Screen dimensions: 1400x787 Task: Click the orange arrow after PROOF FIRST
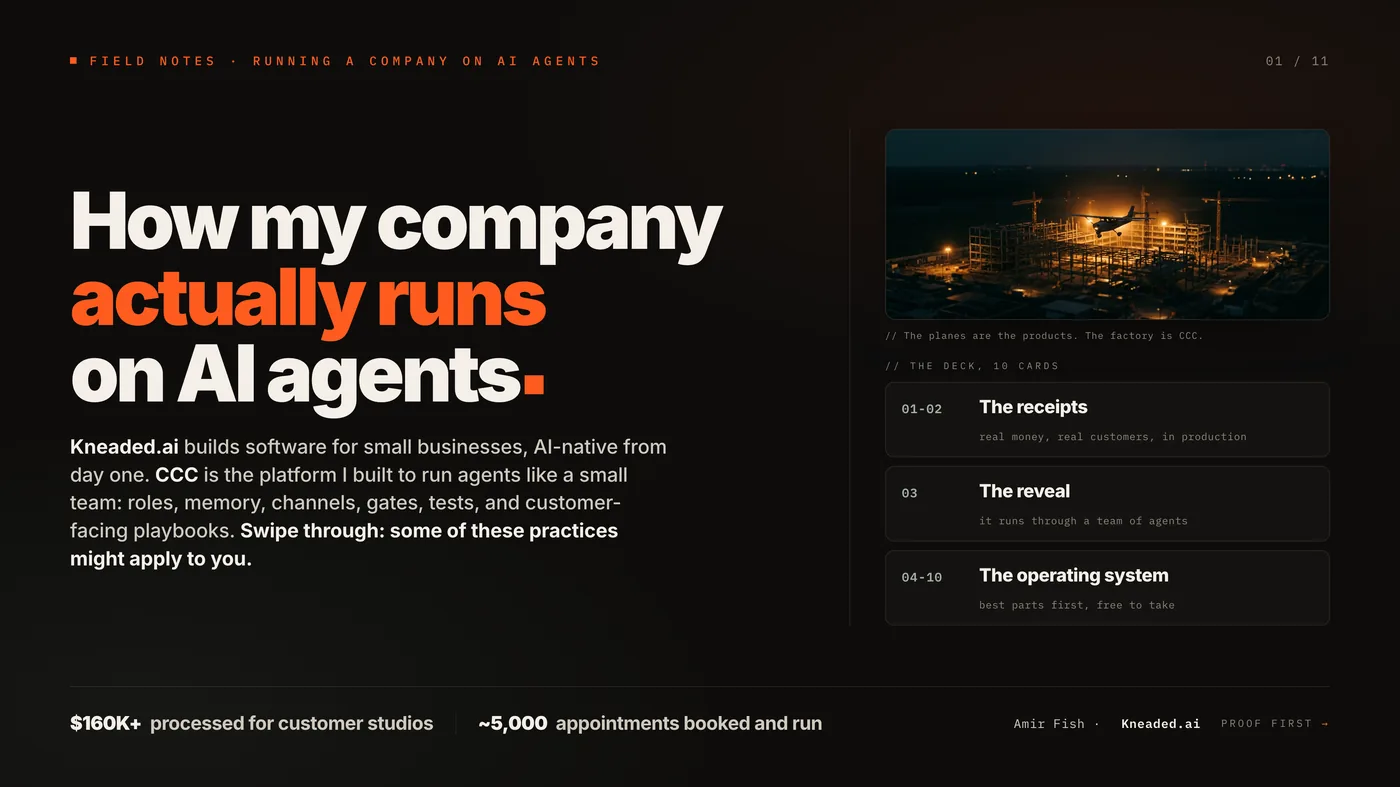[x=1325, y=723]
